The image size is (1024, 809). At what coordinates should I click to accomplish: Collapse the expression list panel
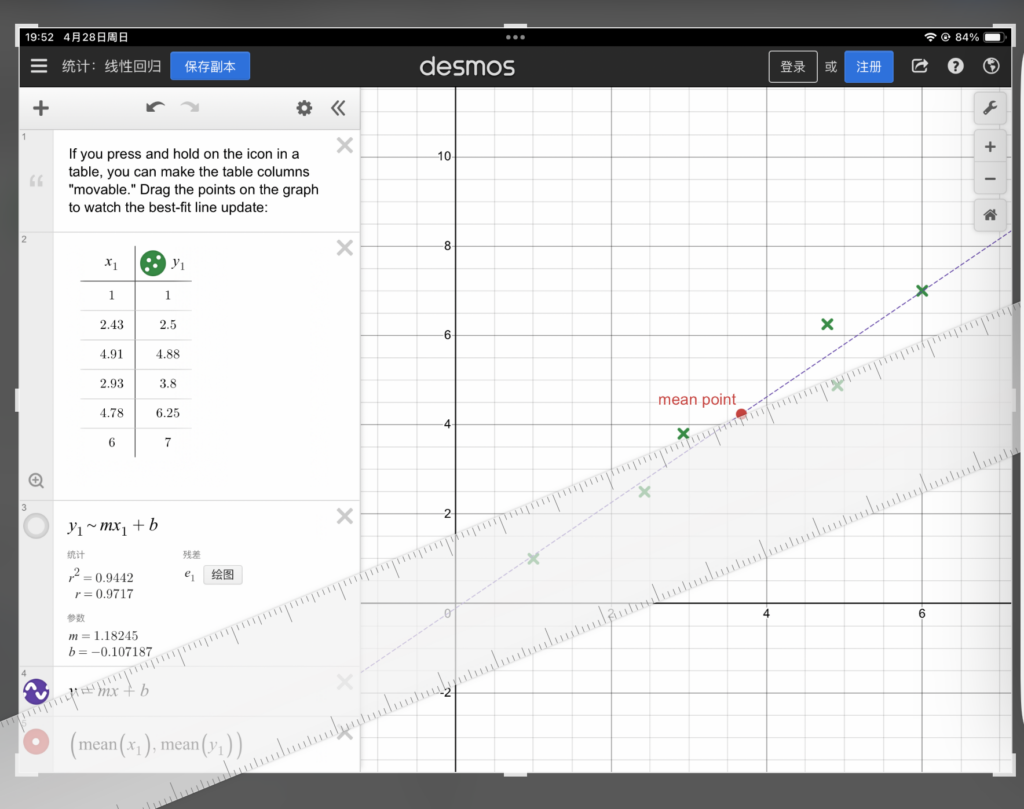click(x=338, y=108)
